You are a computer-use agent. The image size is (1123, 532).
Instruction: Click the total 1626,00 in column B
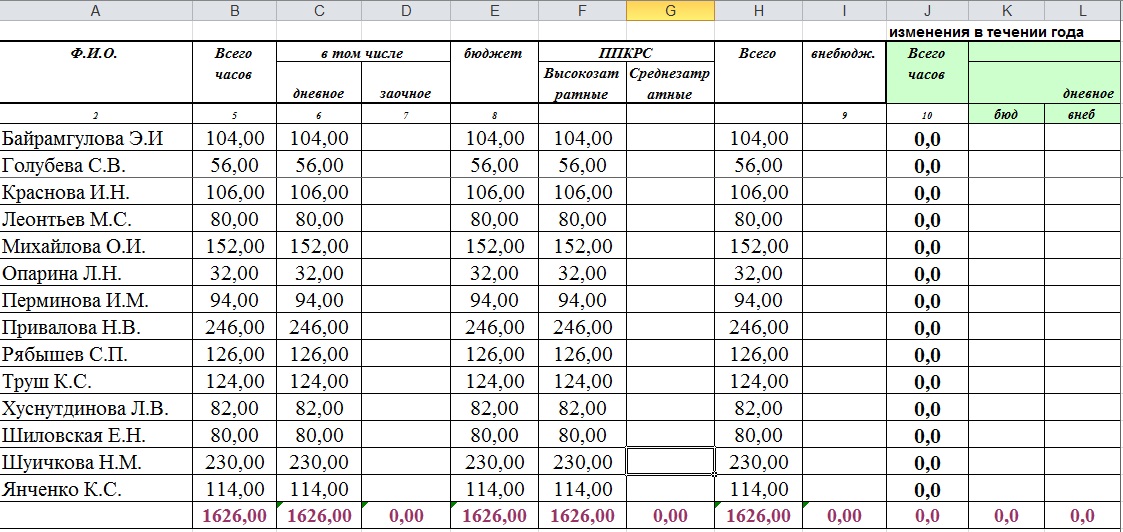pyautogui.click(x=234, y=516)
